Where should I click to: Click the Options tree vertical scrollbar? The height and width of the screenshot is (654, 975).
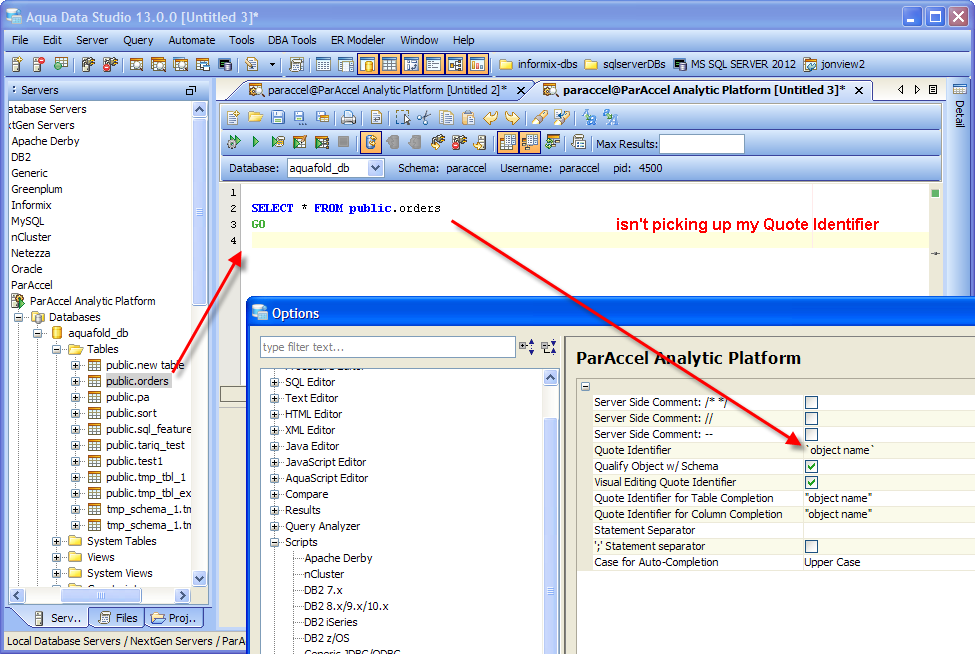[x=550, y=535]
